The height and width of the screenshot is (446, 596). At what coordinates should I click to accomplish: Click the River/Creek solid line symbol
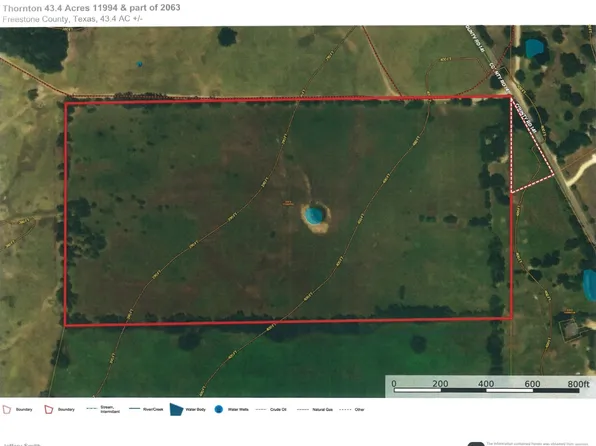click(x=135, y=409)
